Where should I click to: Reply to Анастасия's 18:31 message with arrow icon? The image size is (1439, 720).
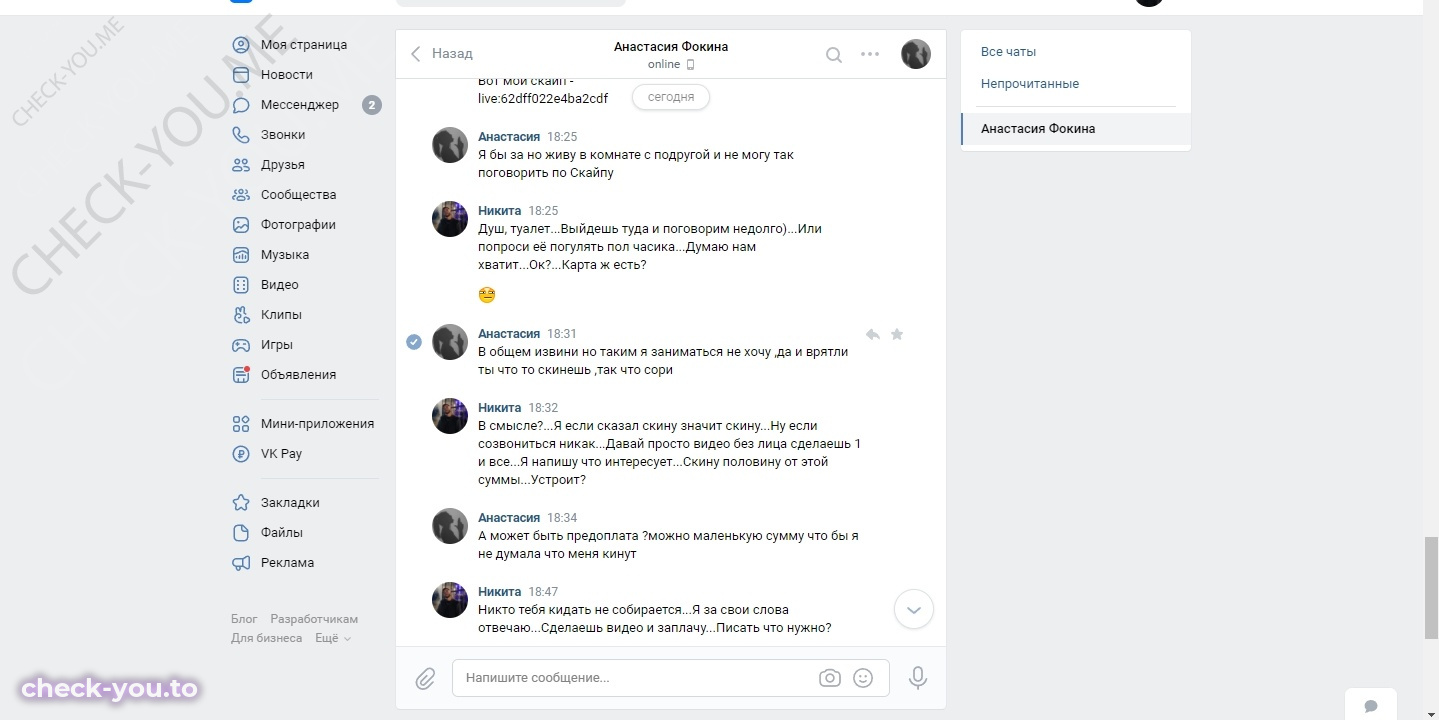(872, 334)
